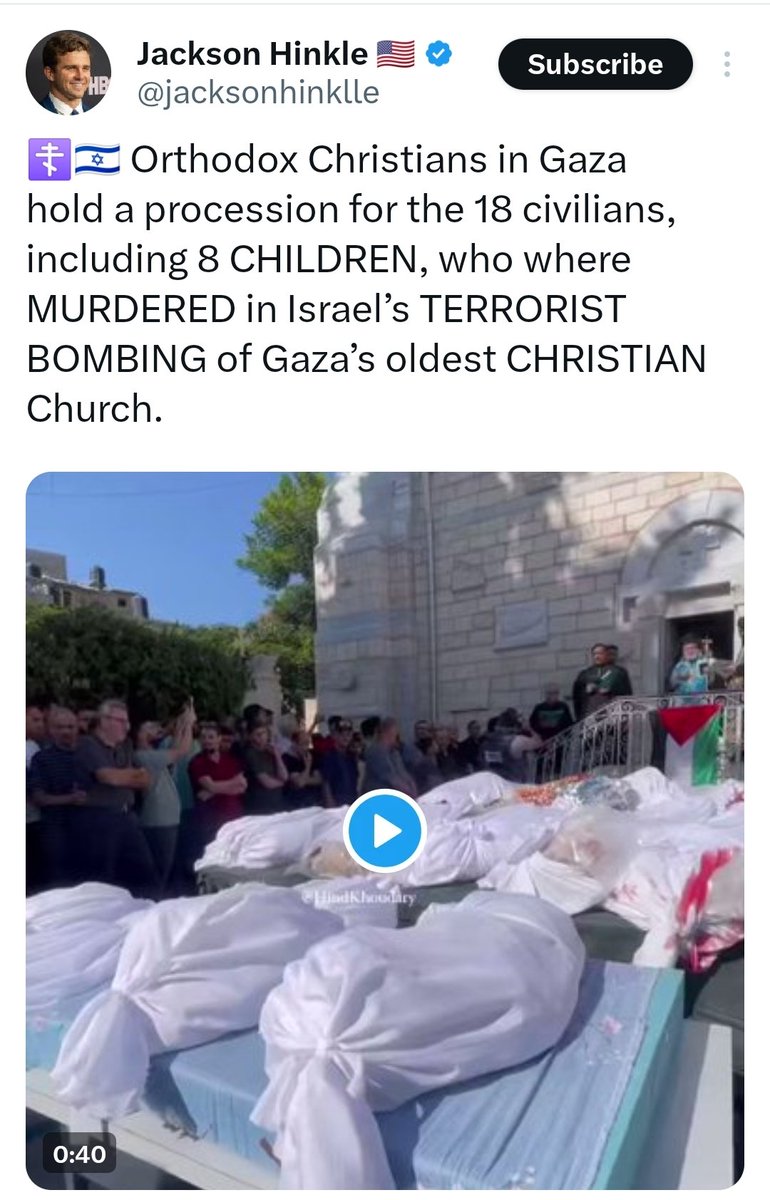
Task: Click the blue verified checkmark badge
Action: tap(438, 54)
